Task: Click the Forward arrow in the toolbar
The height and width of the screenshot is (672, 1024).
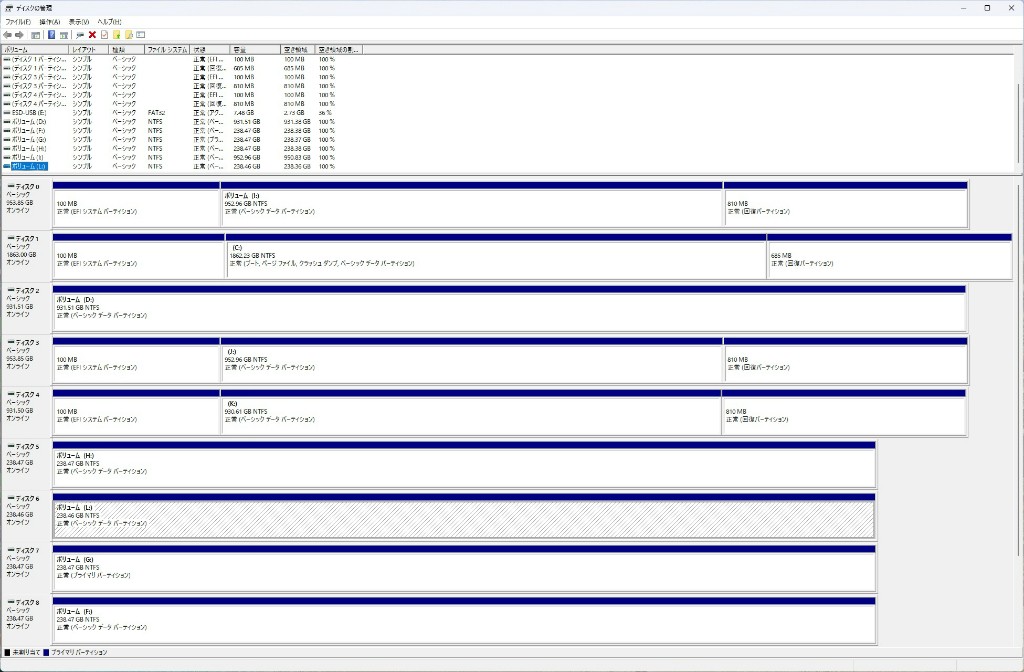Action: [20, 35]
